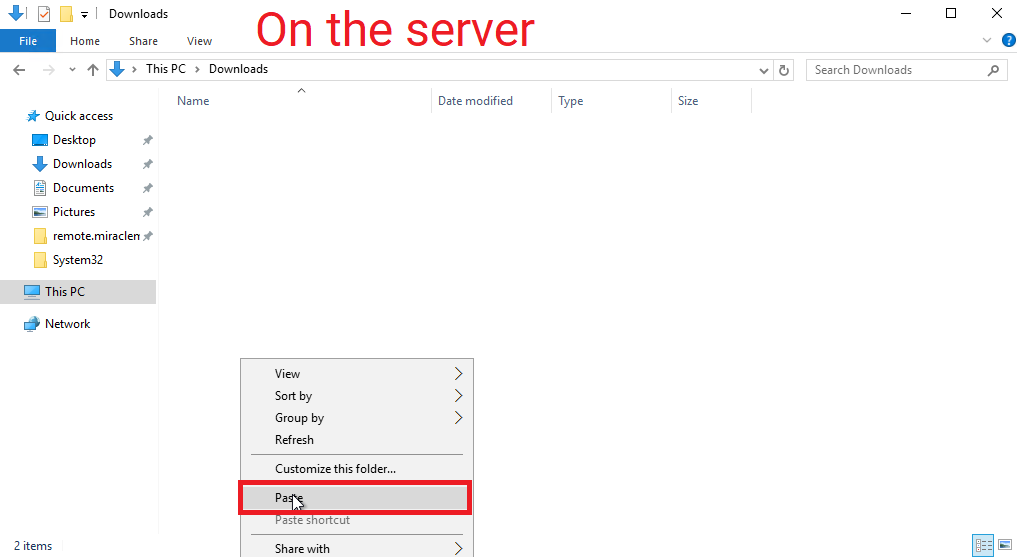Switch to the Share ribbon tab

tap(143, 41)
